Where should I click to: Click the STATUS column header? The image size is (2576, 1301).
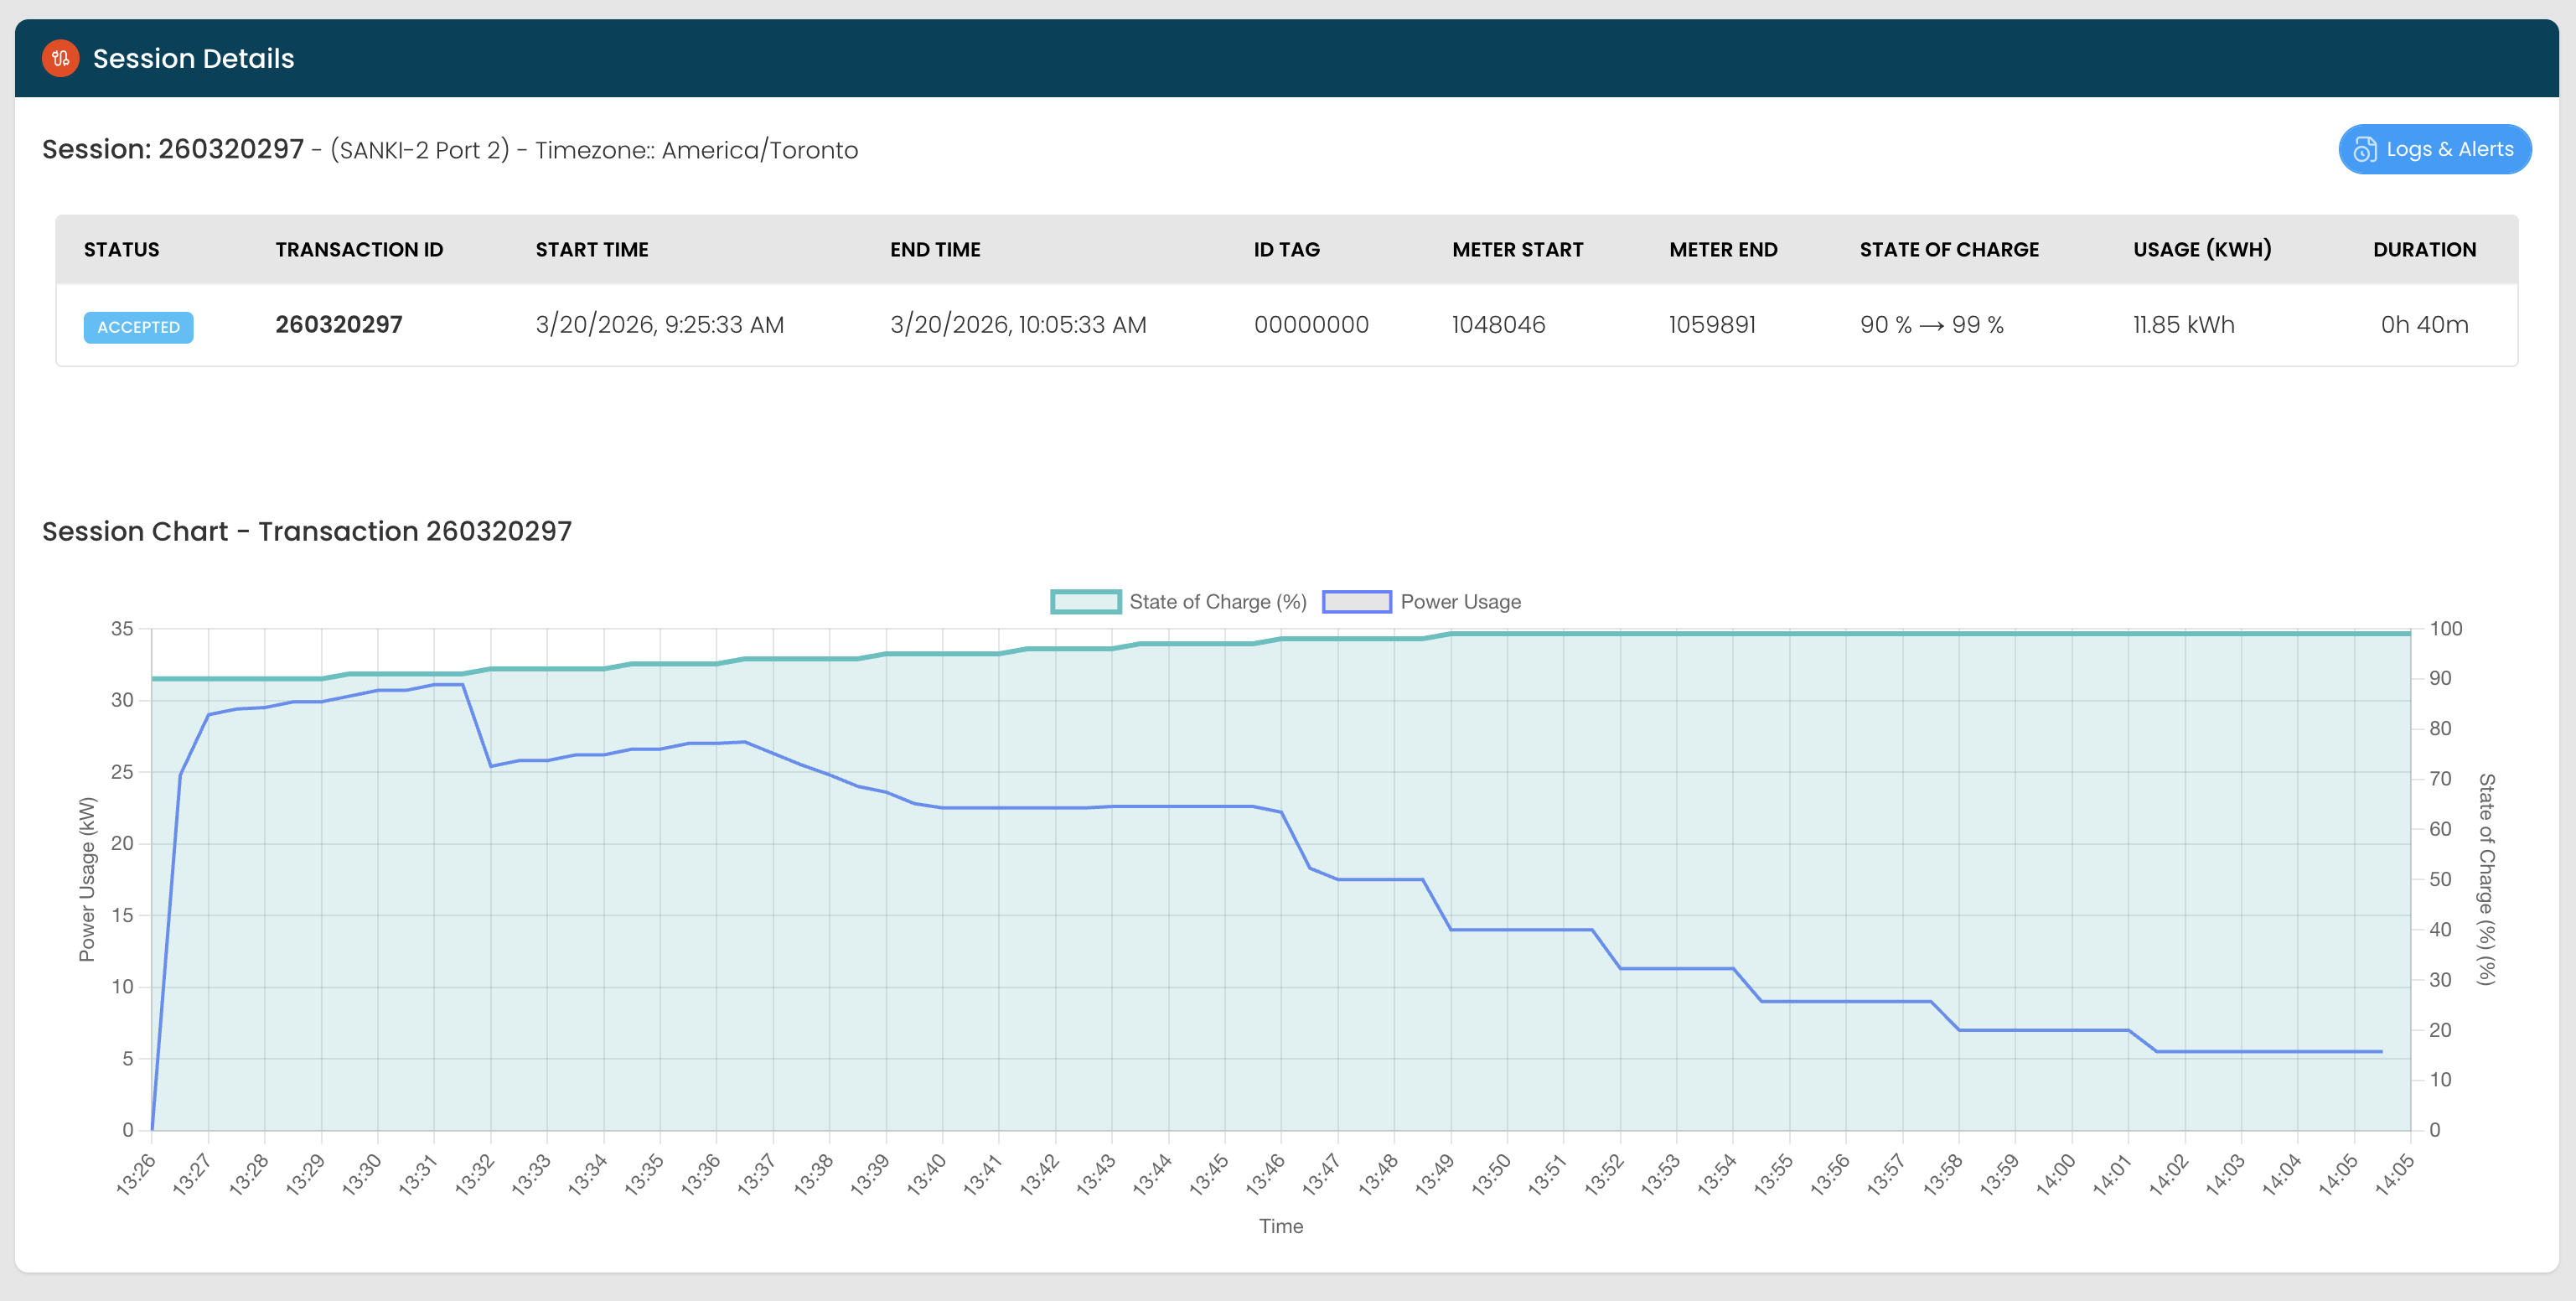(121, 250)
